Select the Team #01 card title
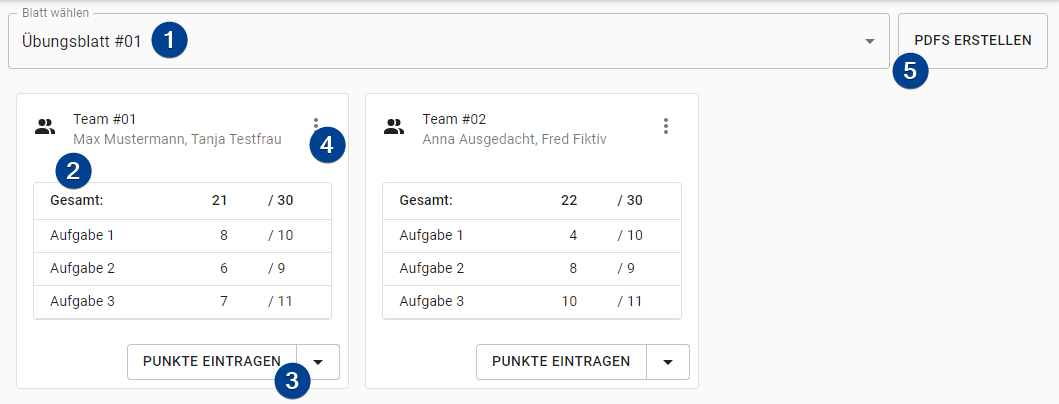The image size is (1059, 404). click(x=105, y=120)
